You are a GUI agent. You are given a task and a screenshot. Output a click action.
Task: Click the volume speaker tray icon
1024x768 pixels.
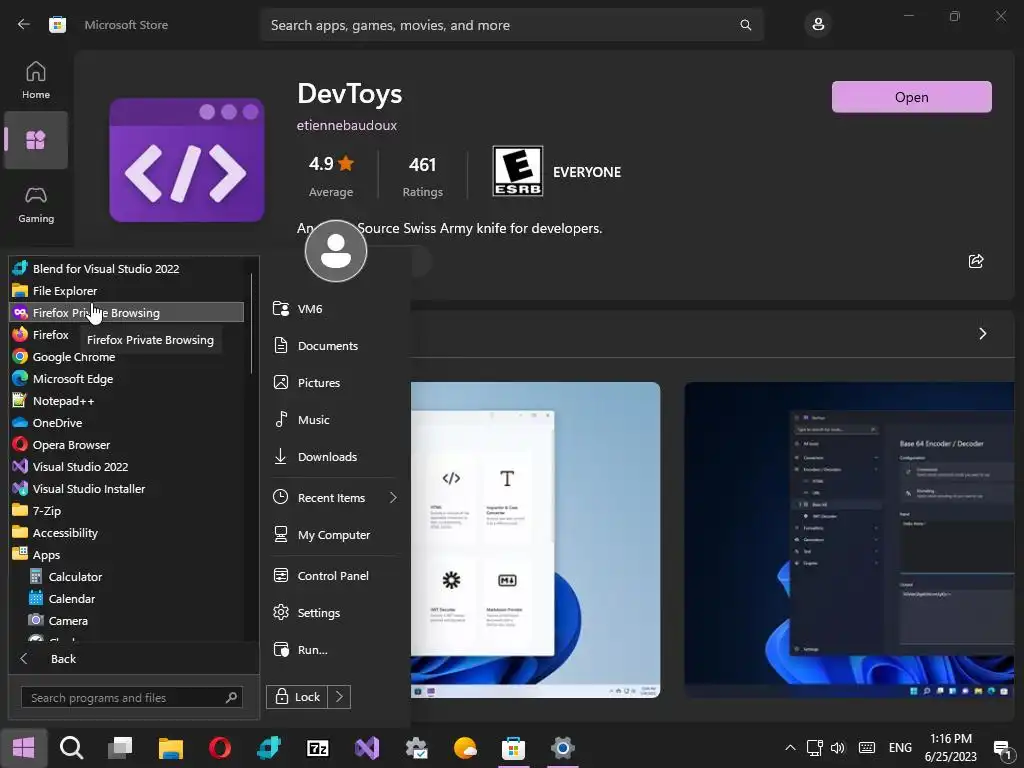(837, 748)
